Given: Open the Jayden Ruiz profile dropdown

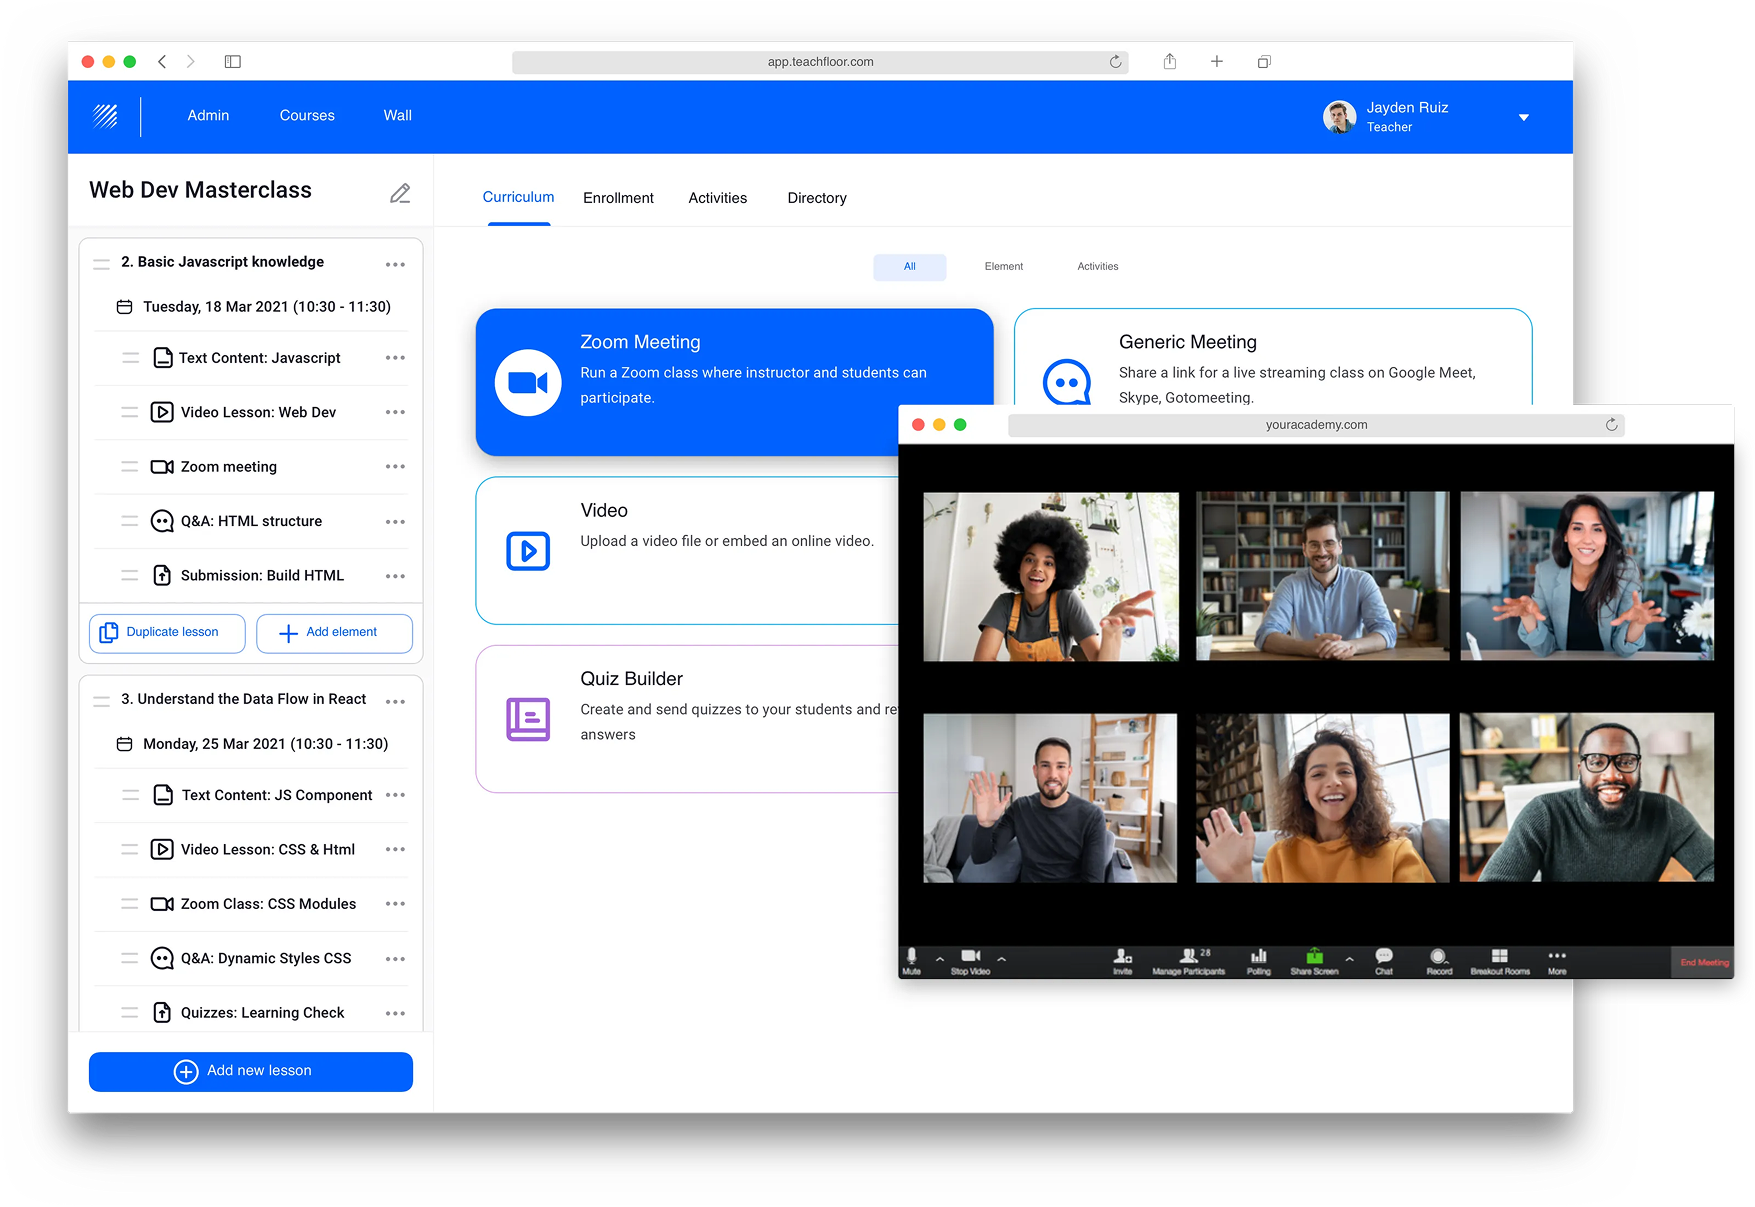Looking at the screenshot, I should coord(1522,117).
